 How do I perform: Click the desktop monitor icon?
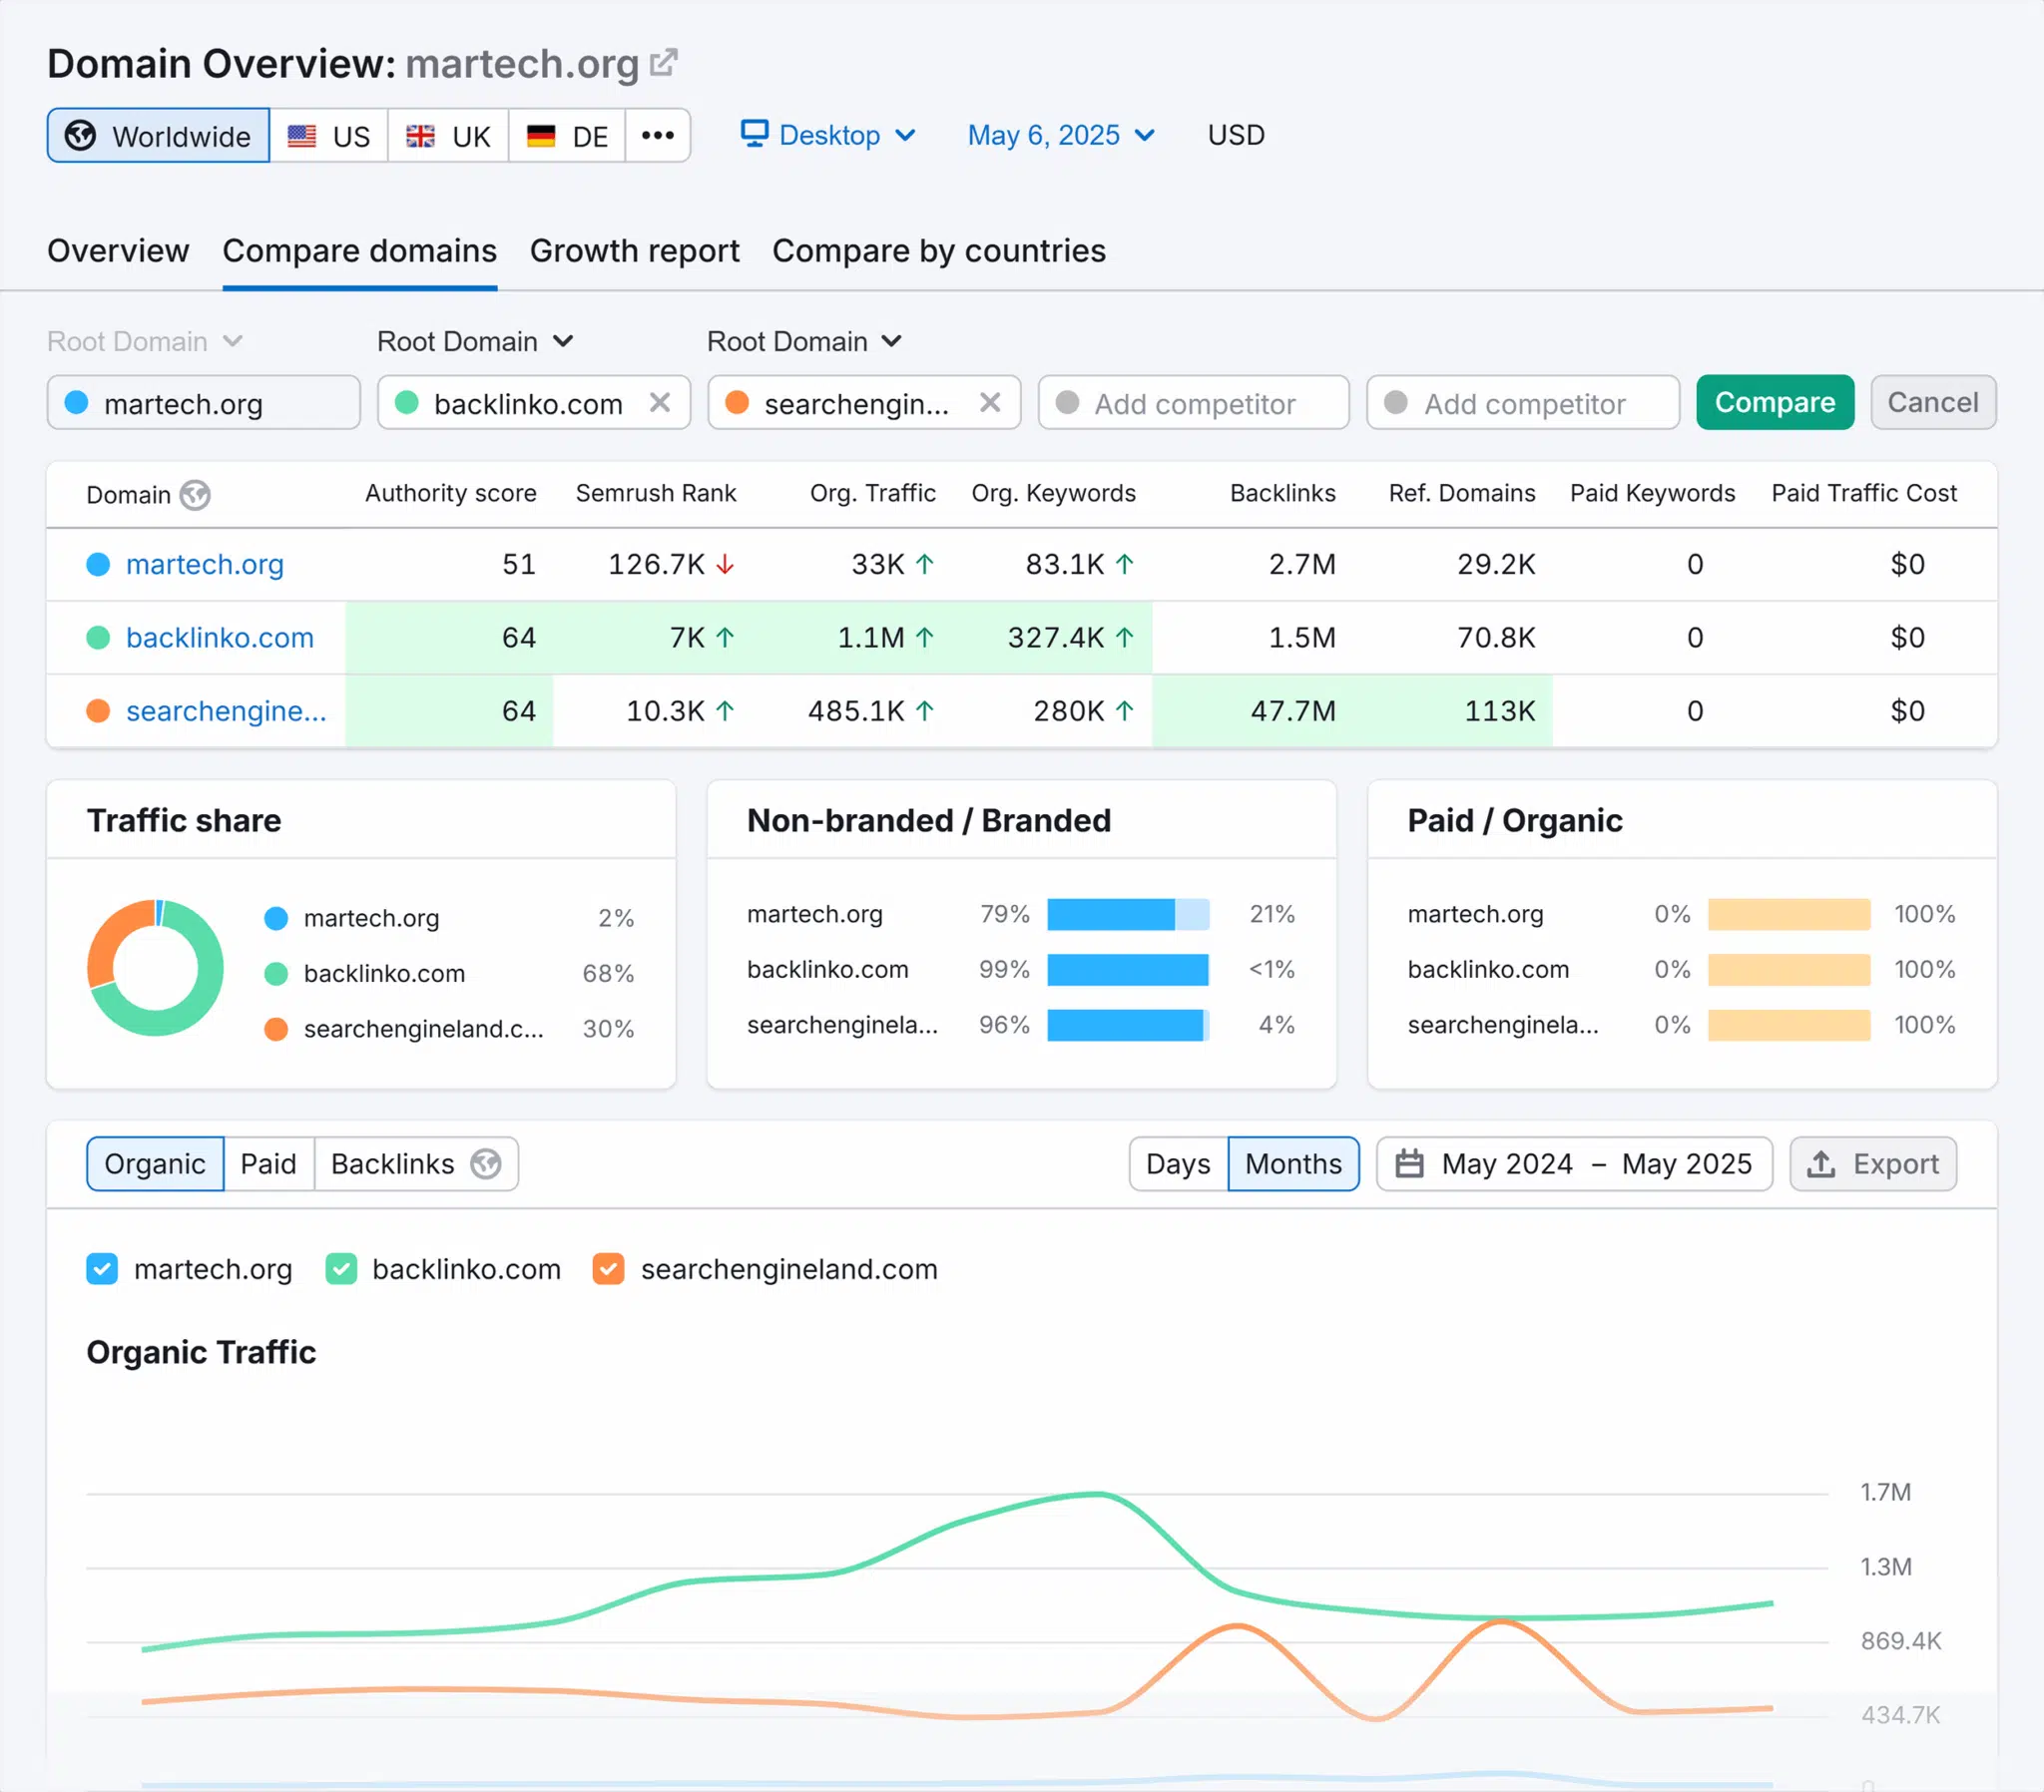(x=755, y=134)
